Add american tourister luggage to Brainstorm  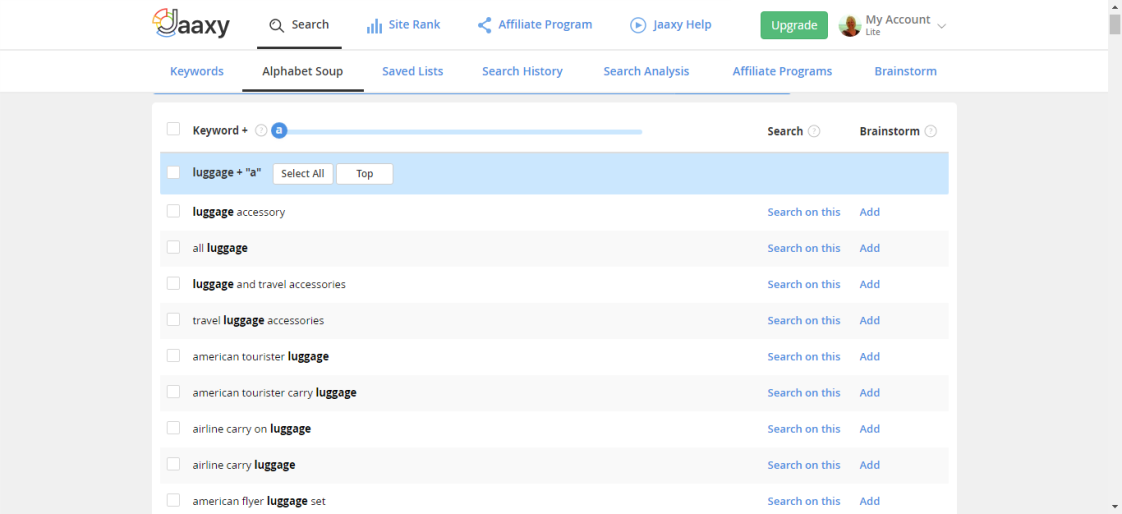pyautogui.click(x=869, y=357)
